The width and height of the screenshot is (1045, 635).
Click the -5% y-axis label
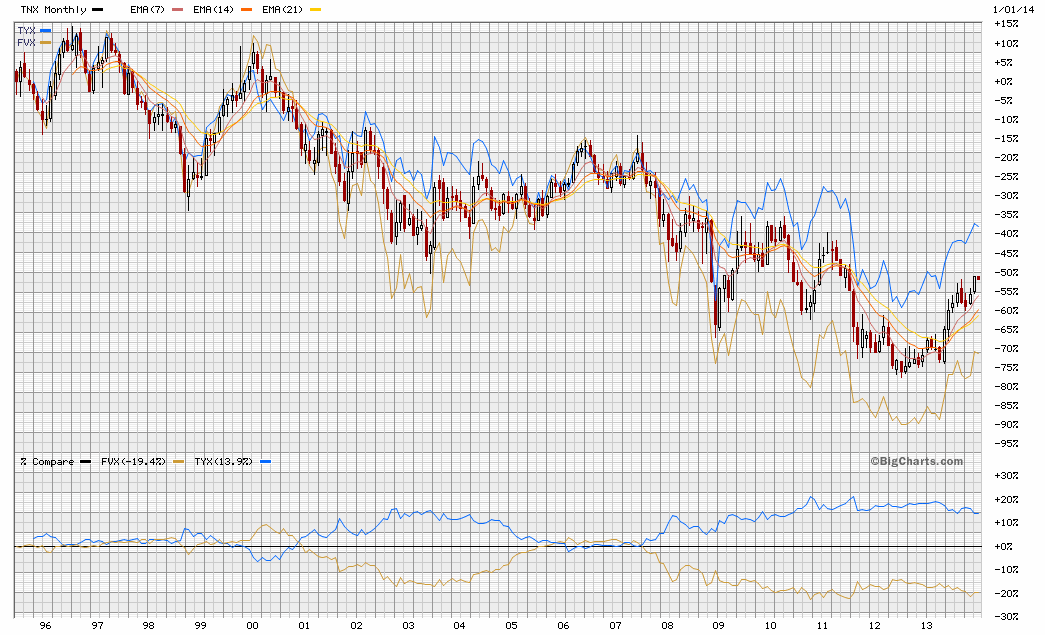coord(1004,101)
